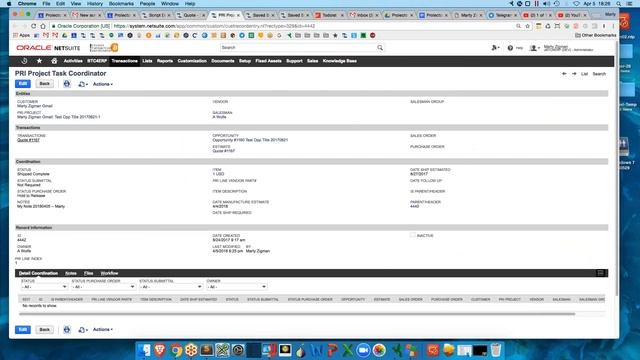Open the Reports menu
640x360 pixels.
click(x=165, y=61)
